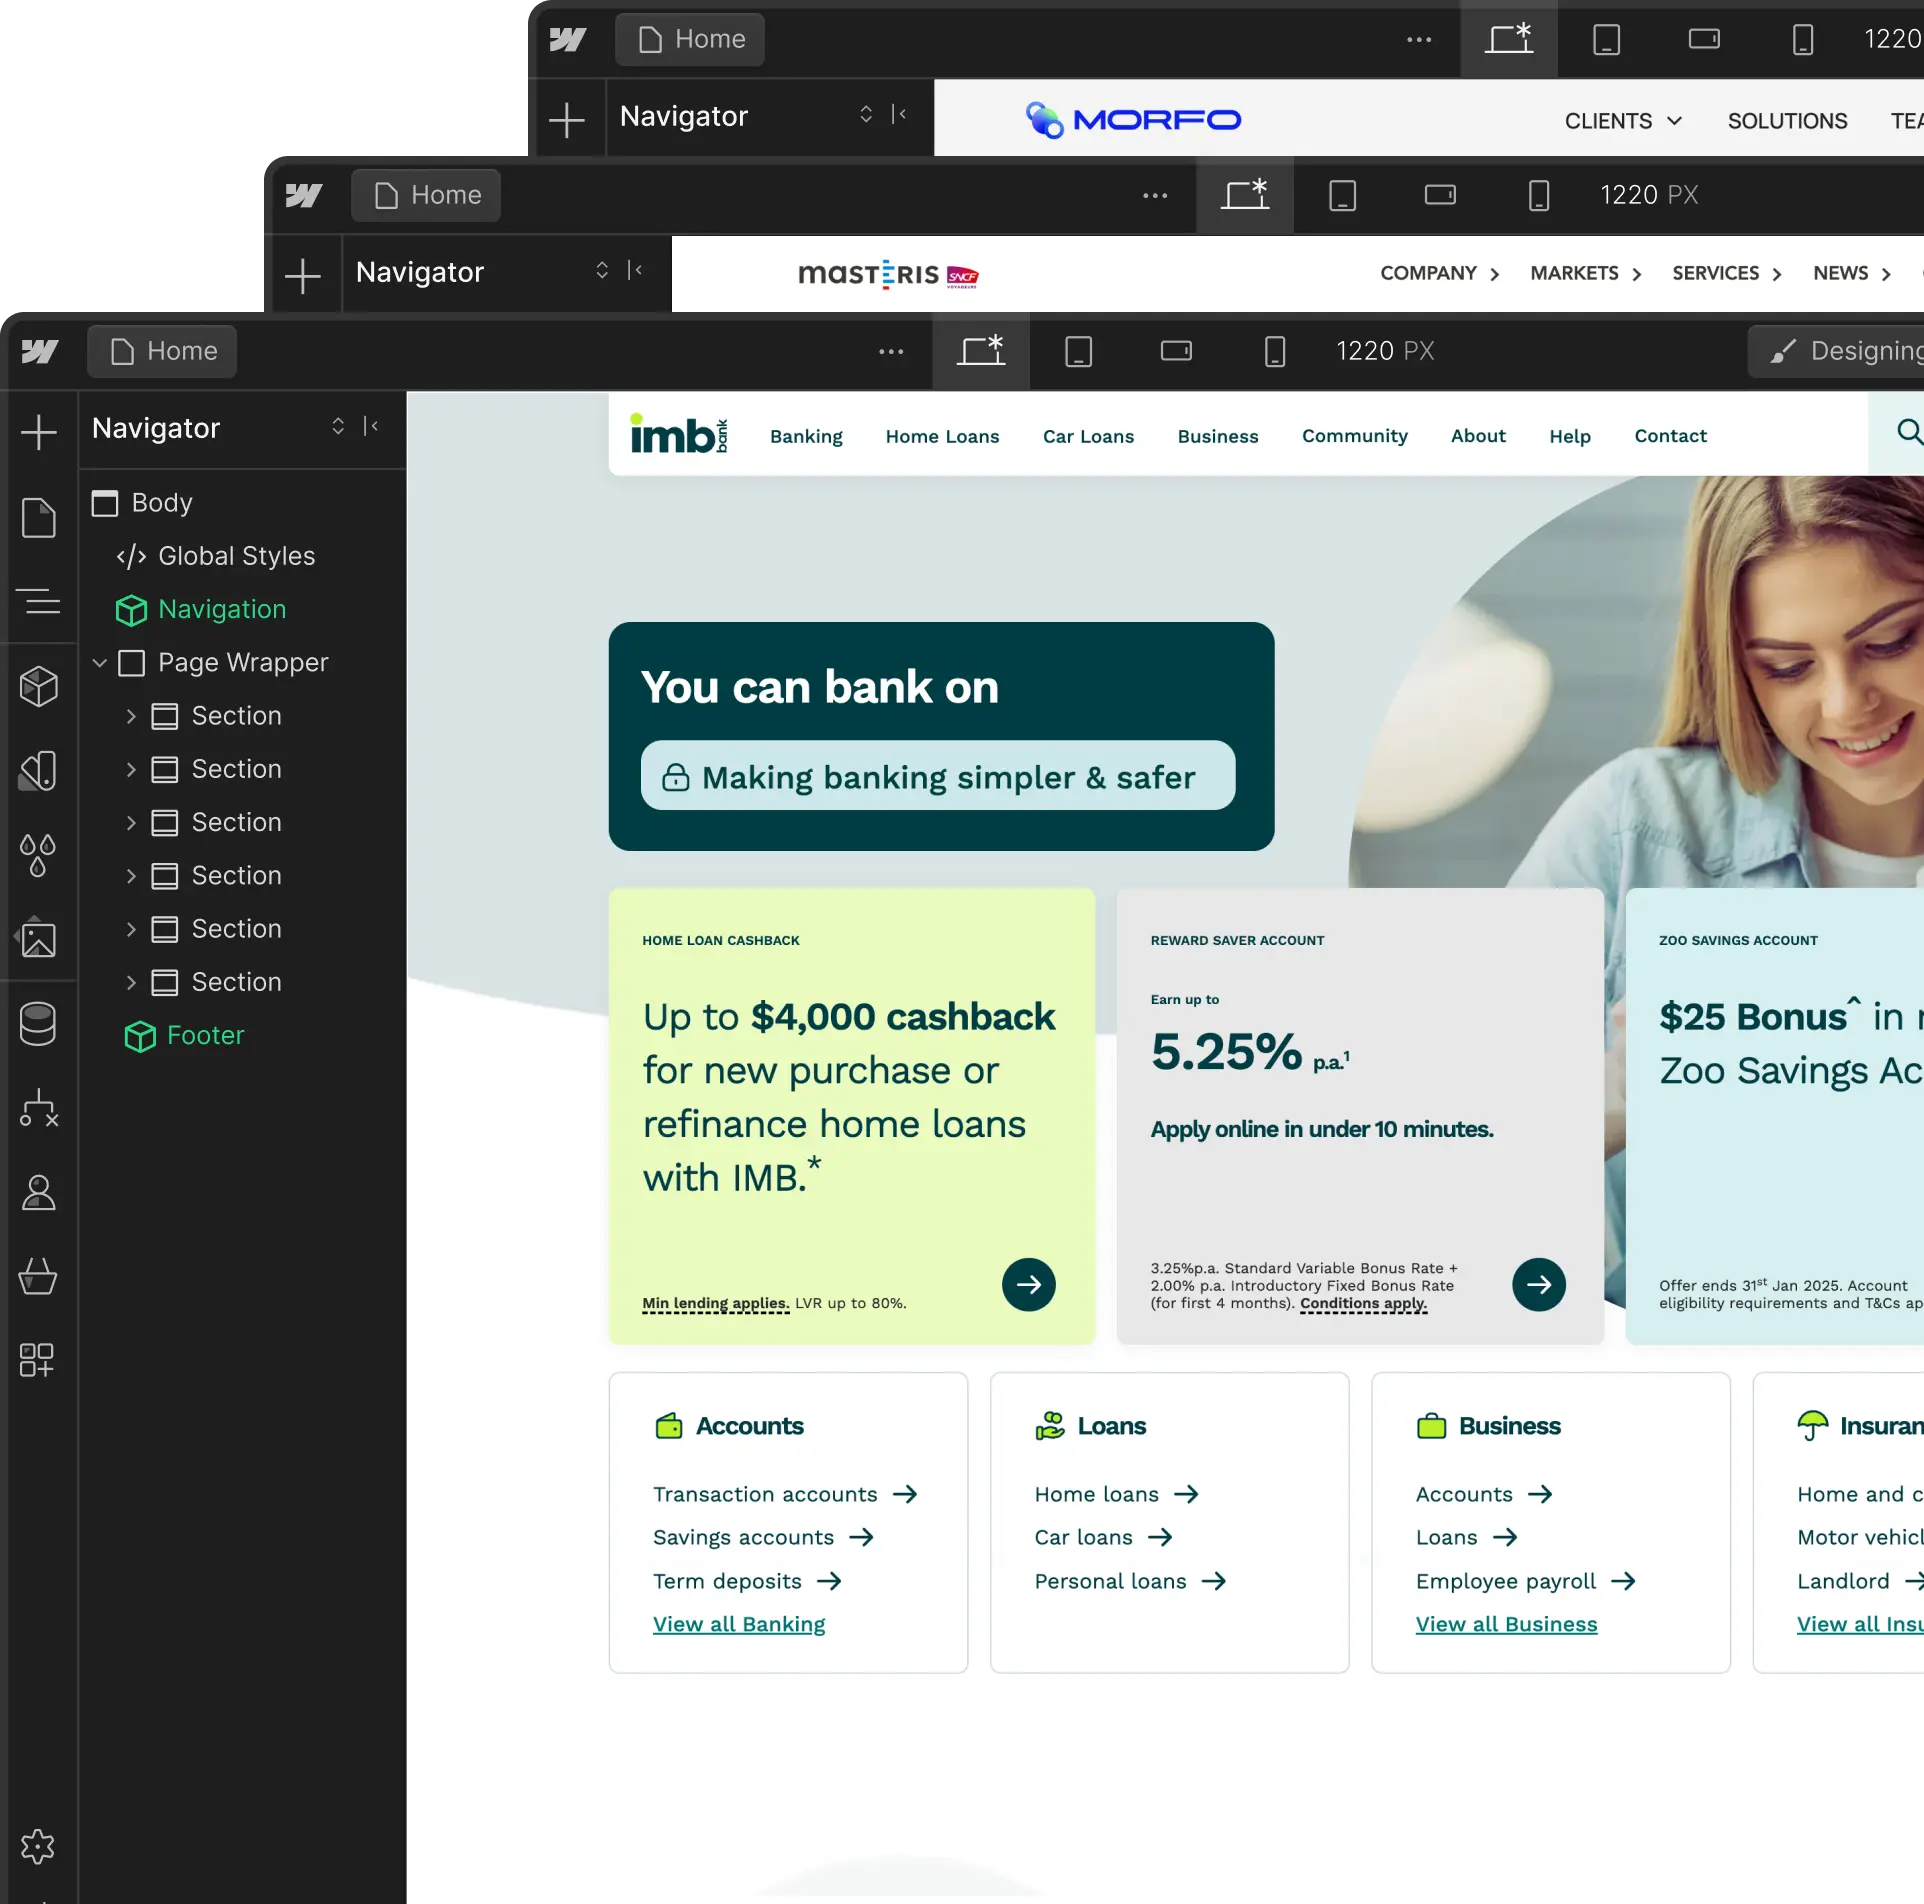
Task: Open About menu on imb site
Action: coord(1478,436)
